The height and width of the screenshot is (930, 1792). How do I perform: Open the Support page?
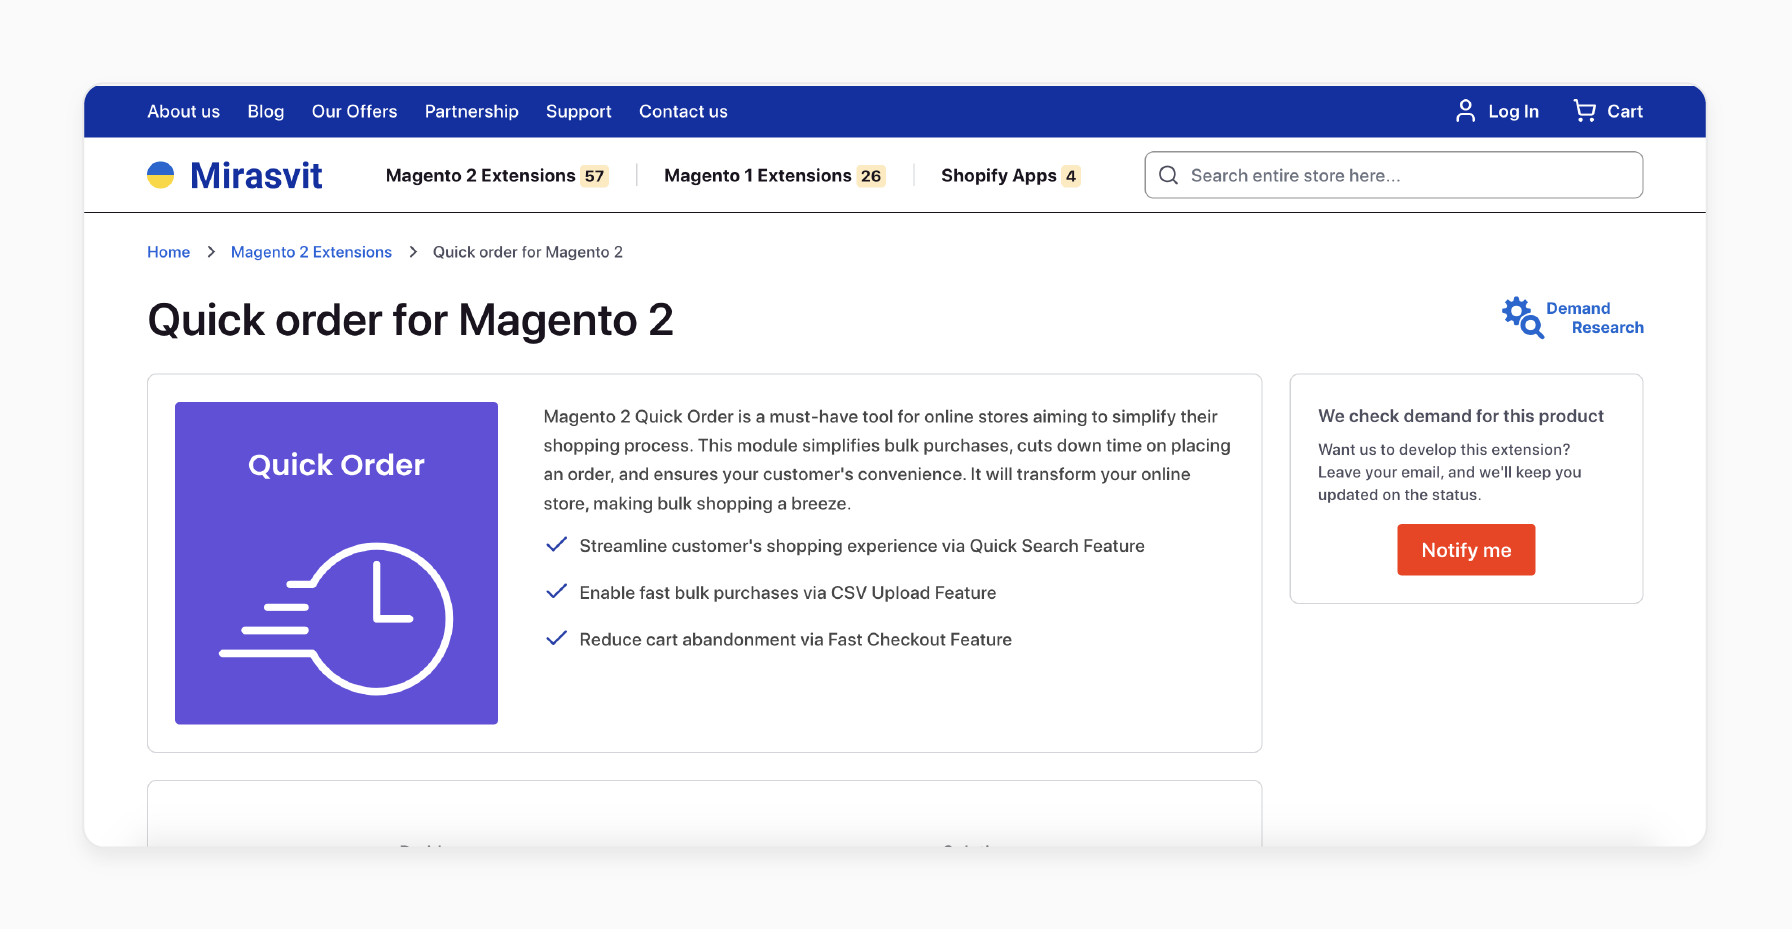point(578,111)
